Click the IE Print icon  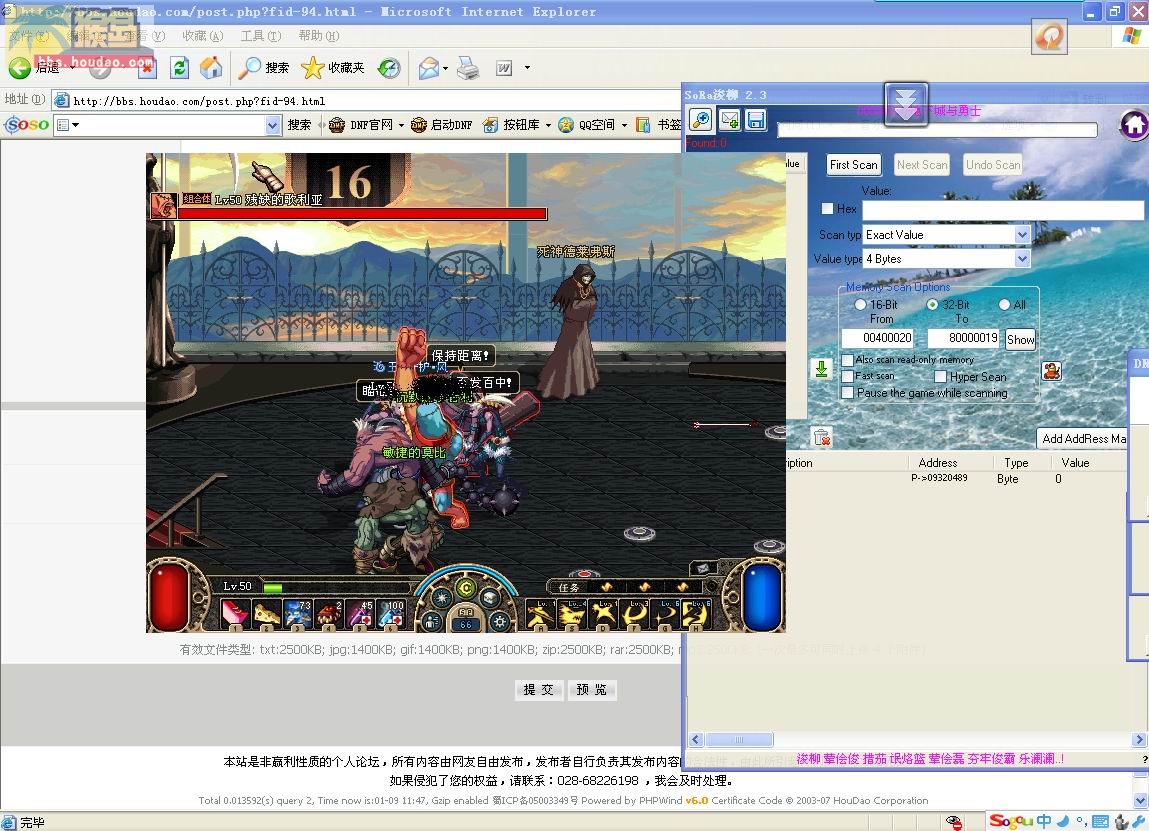tap(468, 68)
